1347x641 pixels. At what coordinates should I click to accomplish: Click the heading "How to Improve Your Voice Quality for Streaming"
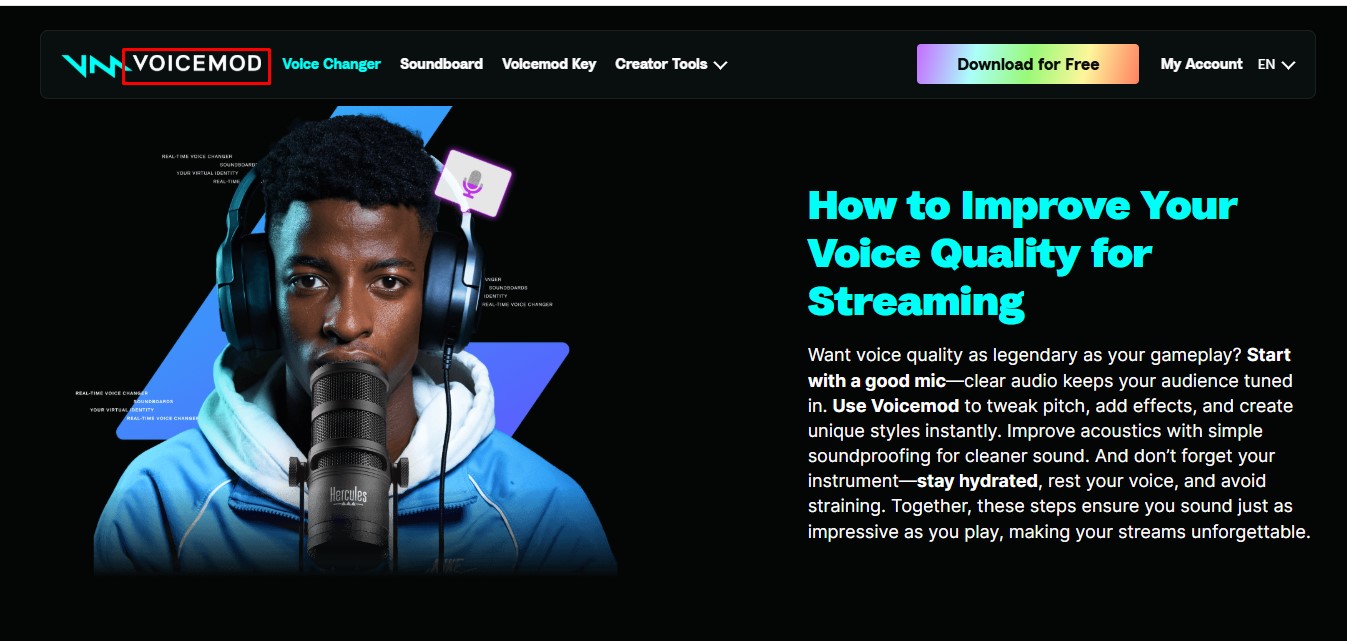[1022, 253]
